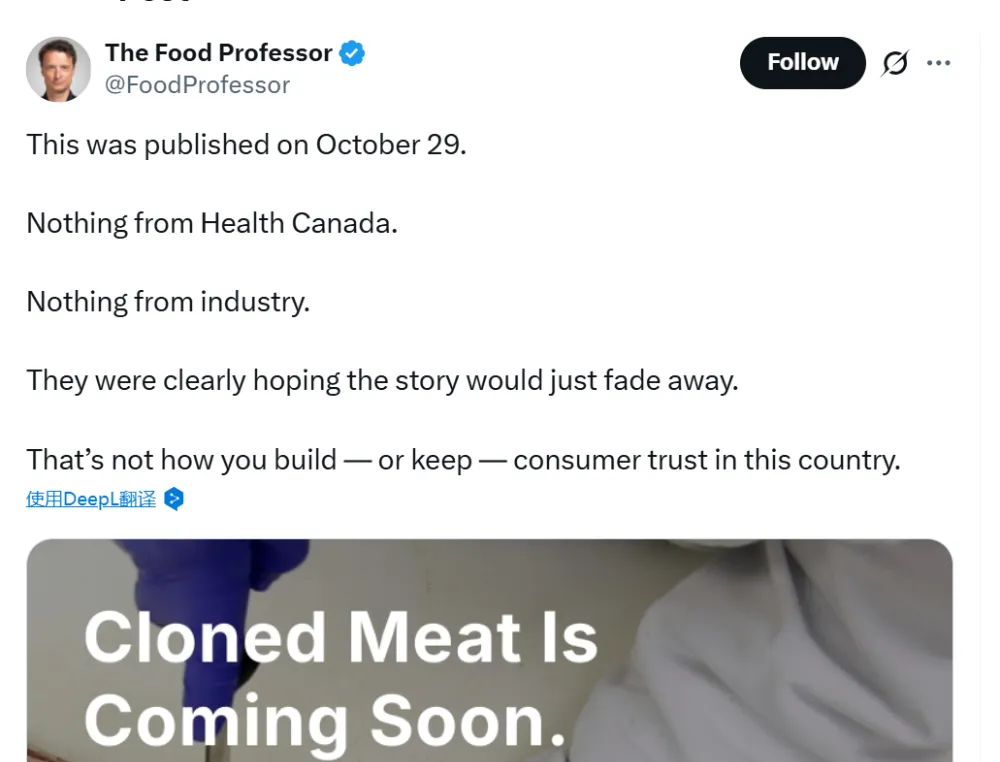Click The Food Professor's profile avatar
This screenshot has height=762, width=1000.
(58, 69)
